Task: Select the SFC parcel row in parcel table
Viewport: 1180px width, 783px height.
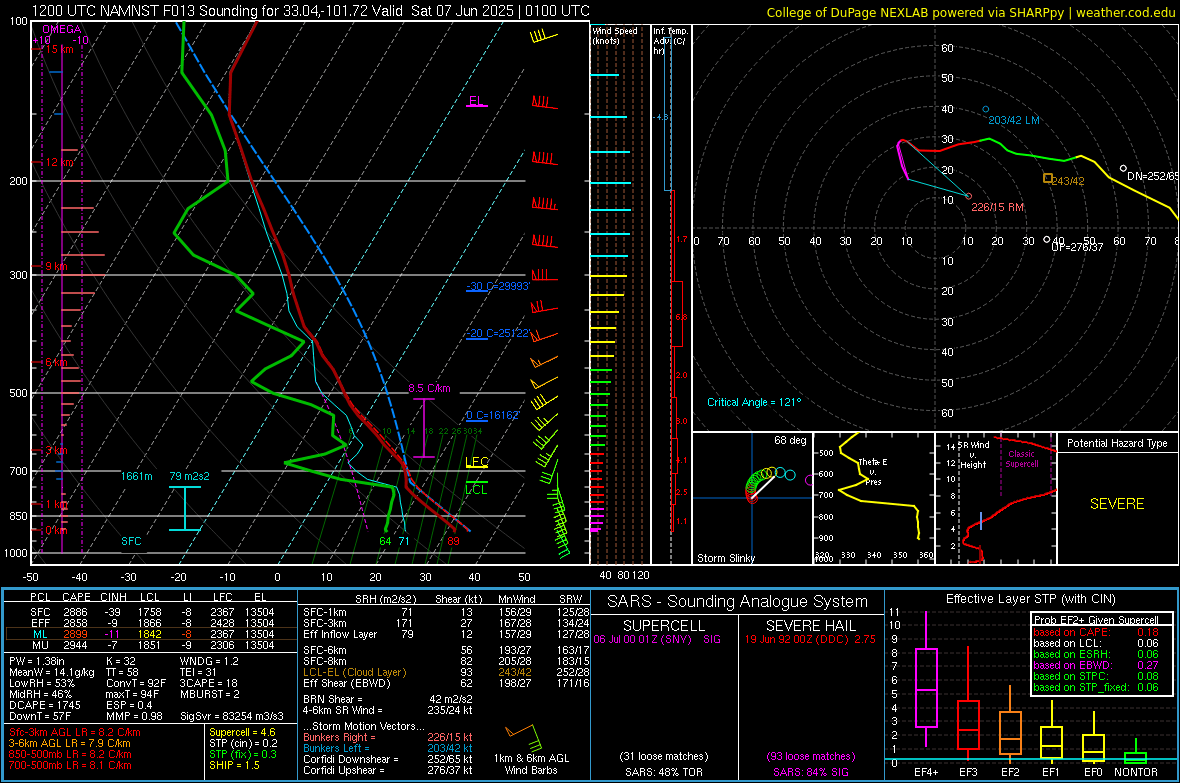Action: click(151, 613)
